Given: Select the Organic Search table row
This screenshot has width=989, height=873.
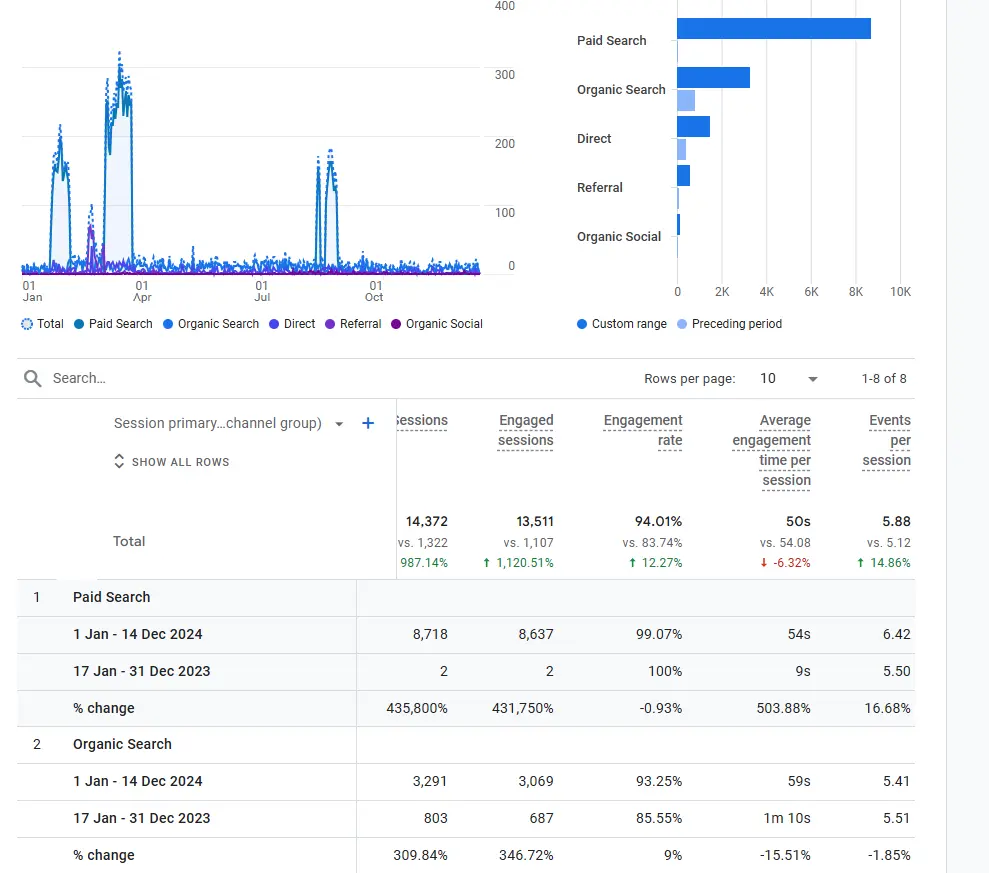Looking at the screenshot, I should tap(122, 744).
